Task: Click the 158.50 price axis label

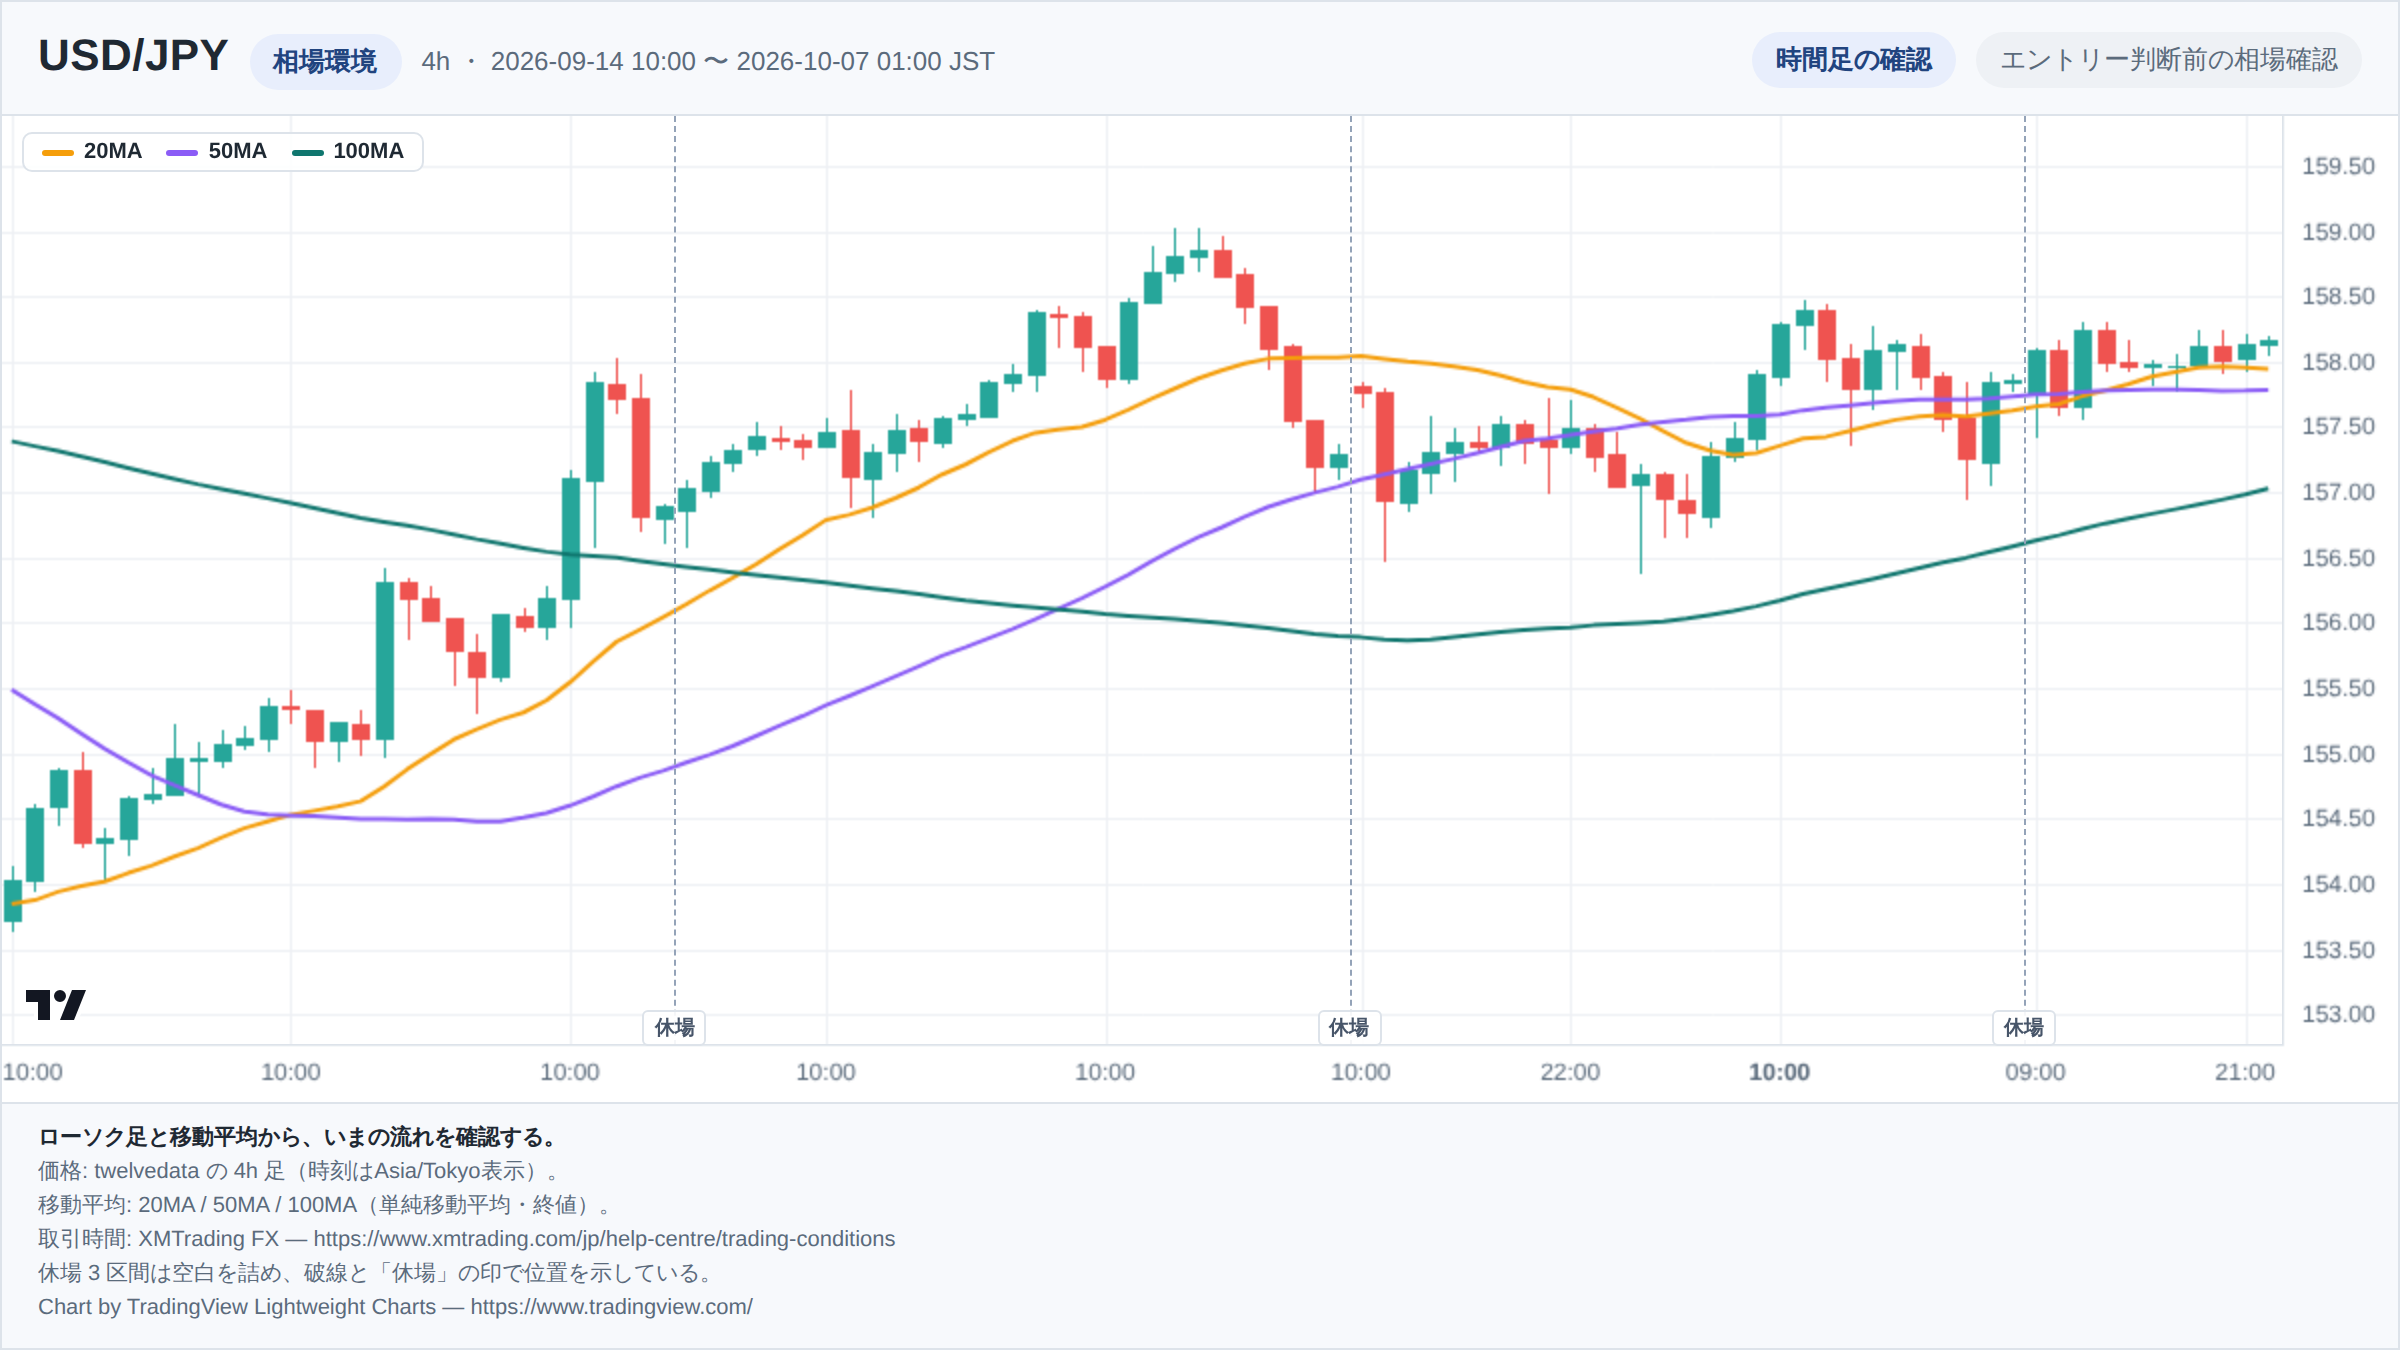Action: [x=2338, y=297]
